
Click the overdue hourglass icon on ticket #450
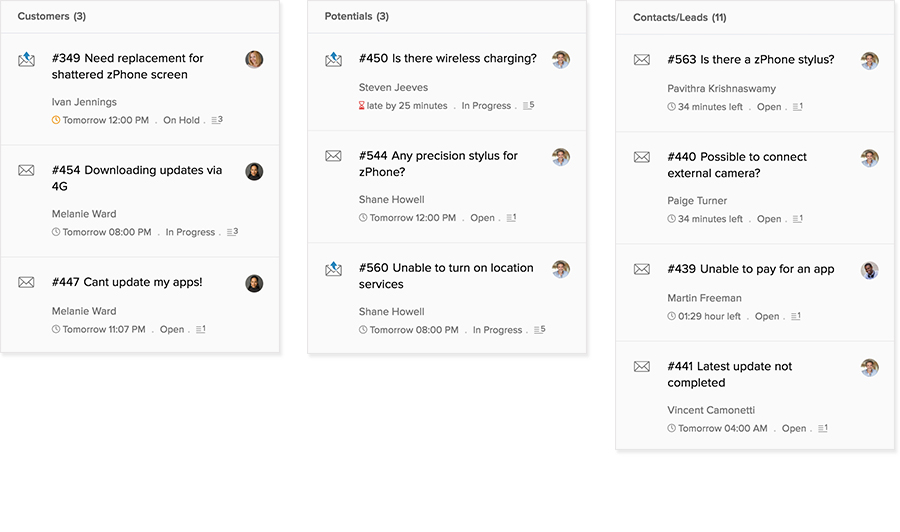tap(362, 106)
